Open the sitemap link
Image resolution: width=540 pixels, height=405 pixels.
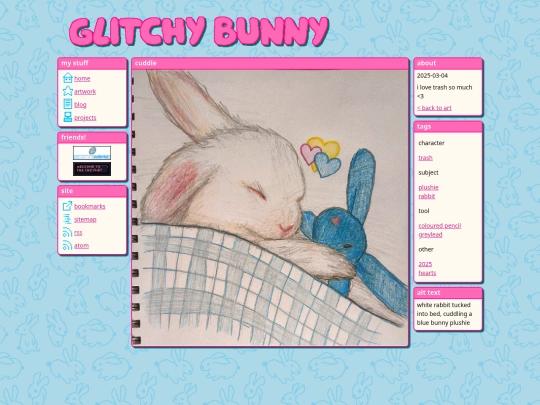tap(85, 219)
